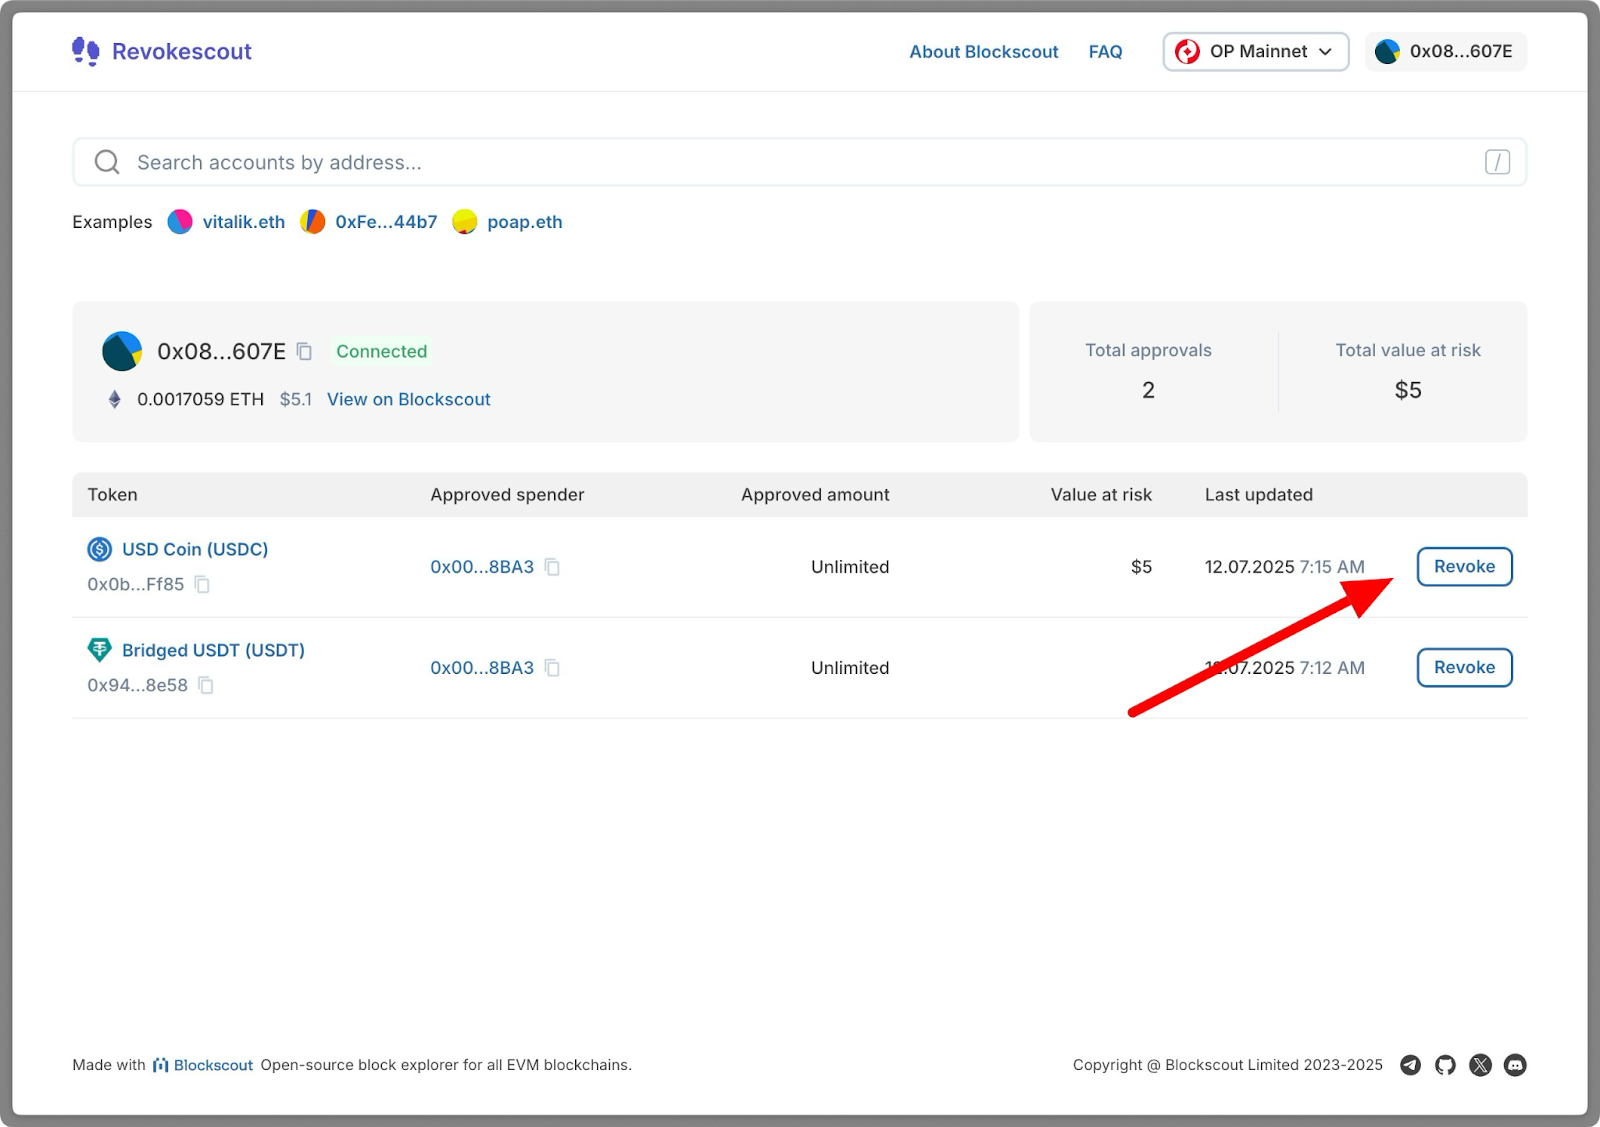Screen dimensions: 1600x1127
Task: Click the Total approvals value 2
Action: 1148,390
